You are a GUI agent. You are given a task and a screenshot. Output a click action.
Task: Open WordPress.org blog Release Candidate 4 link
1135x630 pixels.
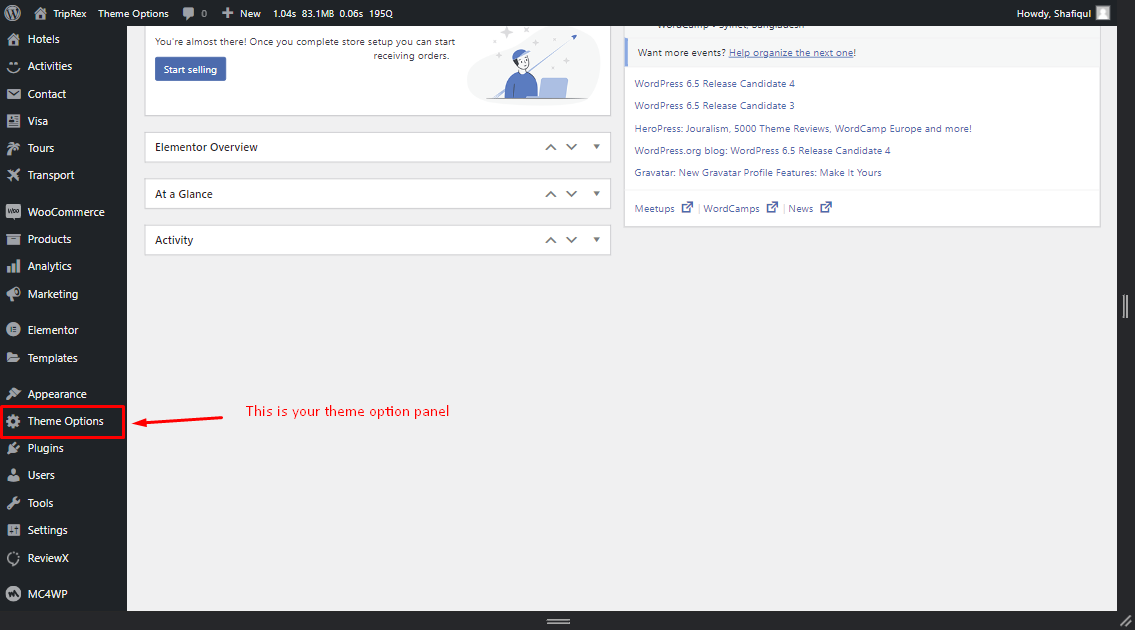tap(762, 151)
